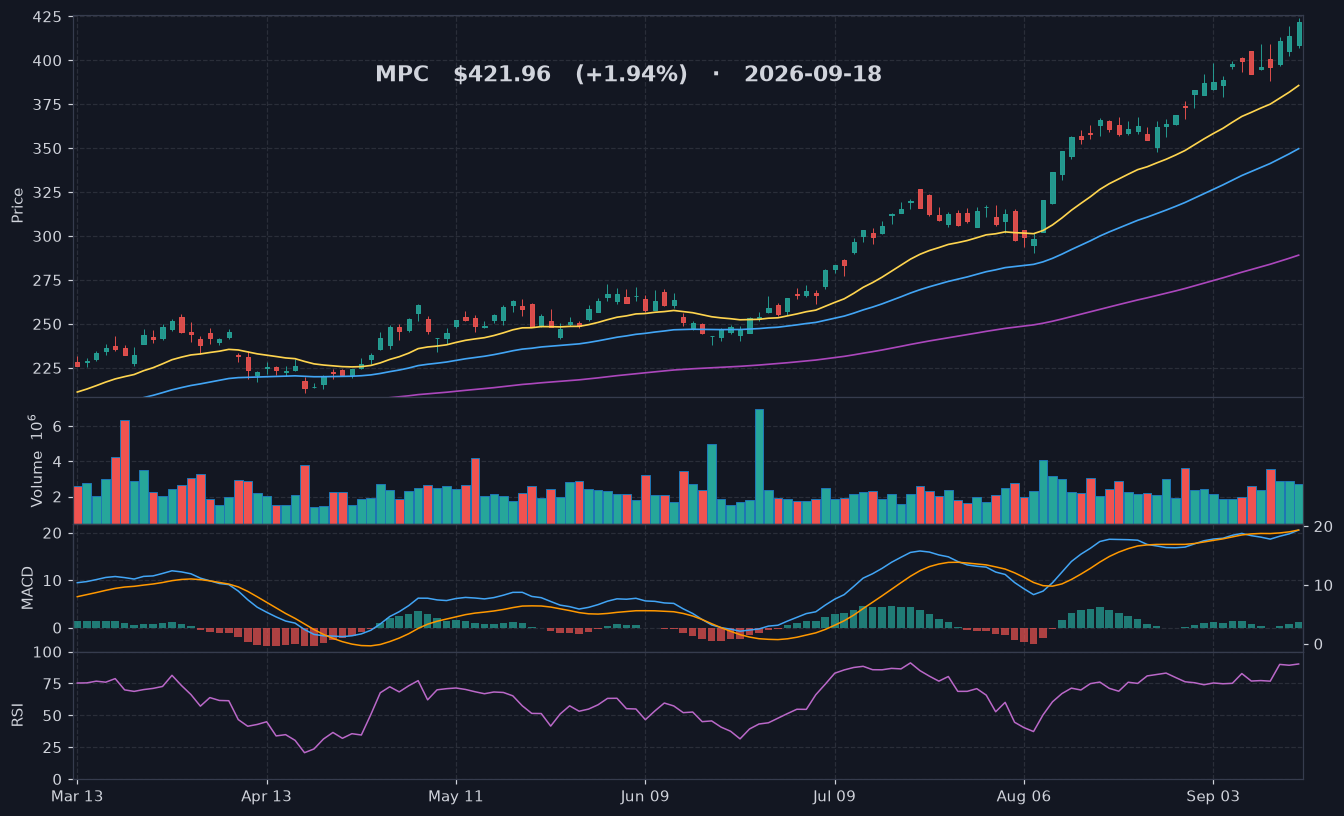
Task: Click the May 11 date label
Action: (456, 797)
